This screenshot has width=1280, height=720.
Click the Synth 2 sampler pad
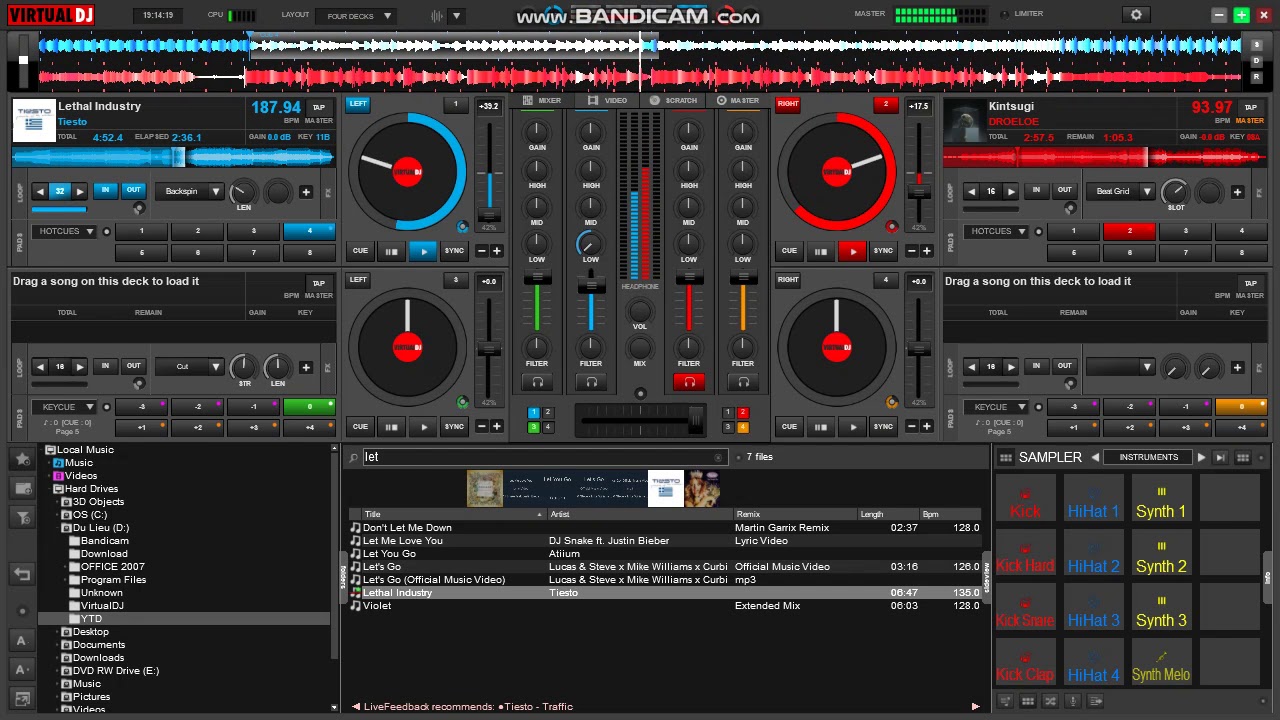(x=1161, y=553)
